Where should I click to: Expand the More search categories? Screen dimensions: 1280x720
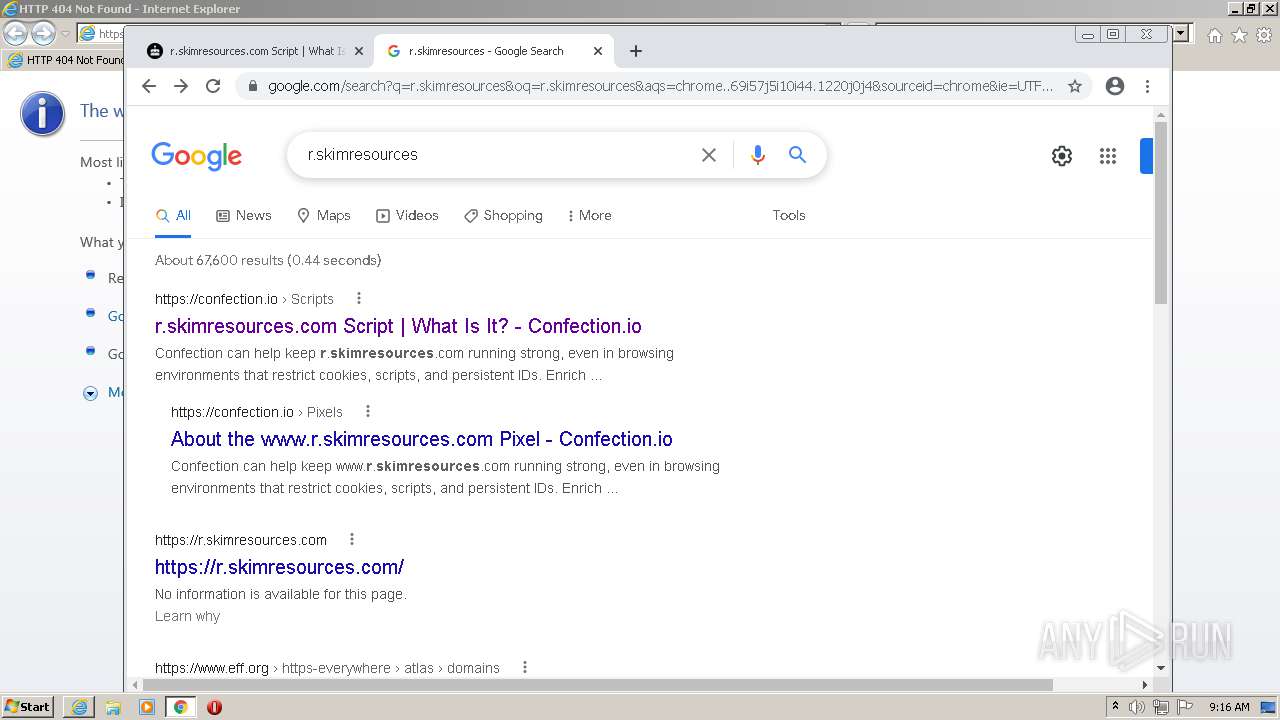pos(589,216)
